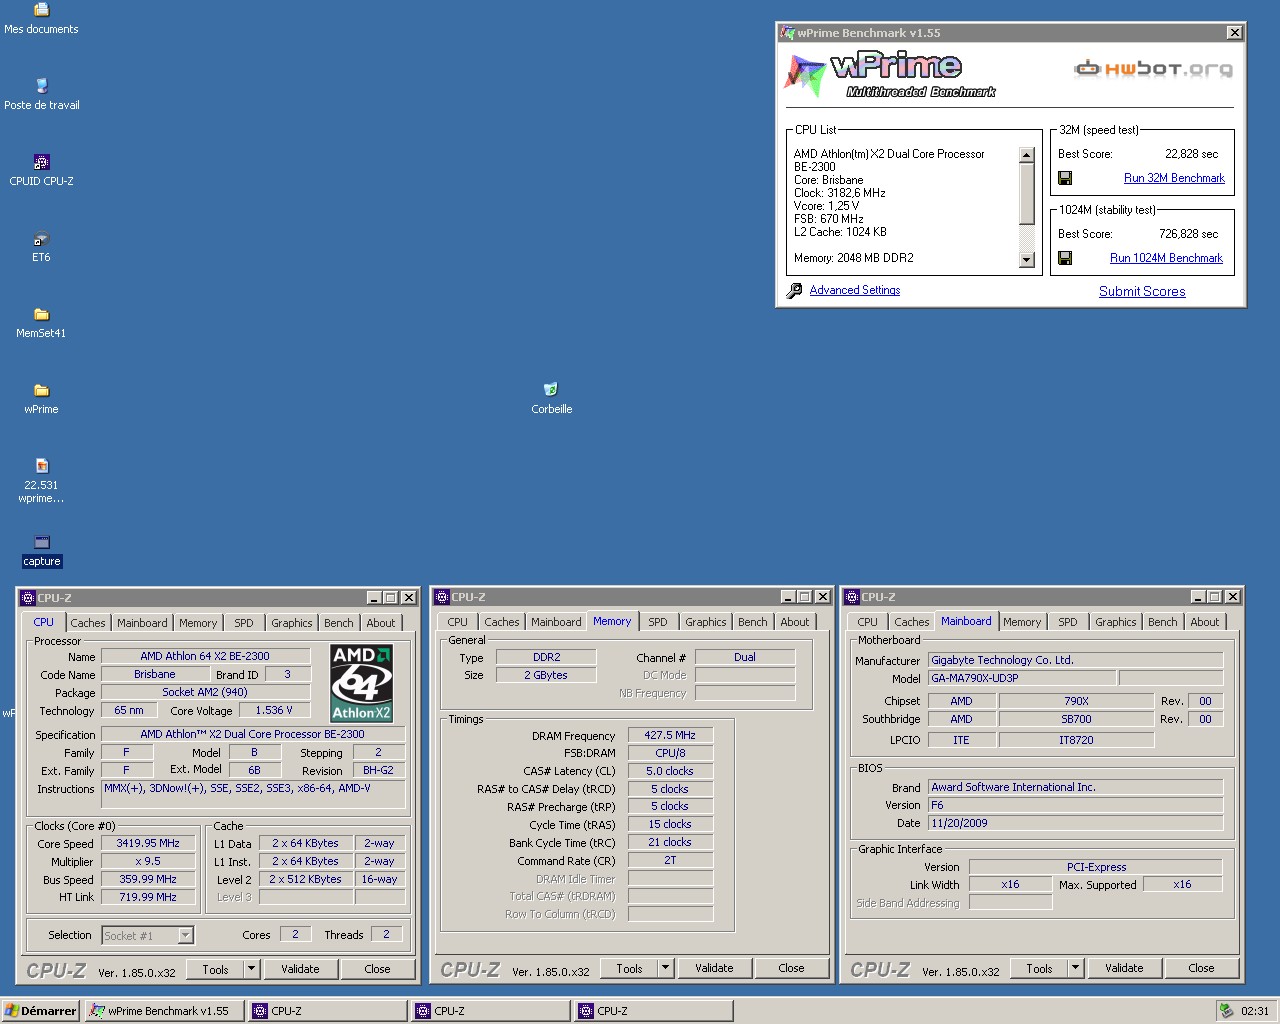Click the save icon for 32M score
Image resolution: width=1280 pixels, height=1024 pixels.
pos(1065,178)
